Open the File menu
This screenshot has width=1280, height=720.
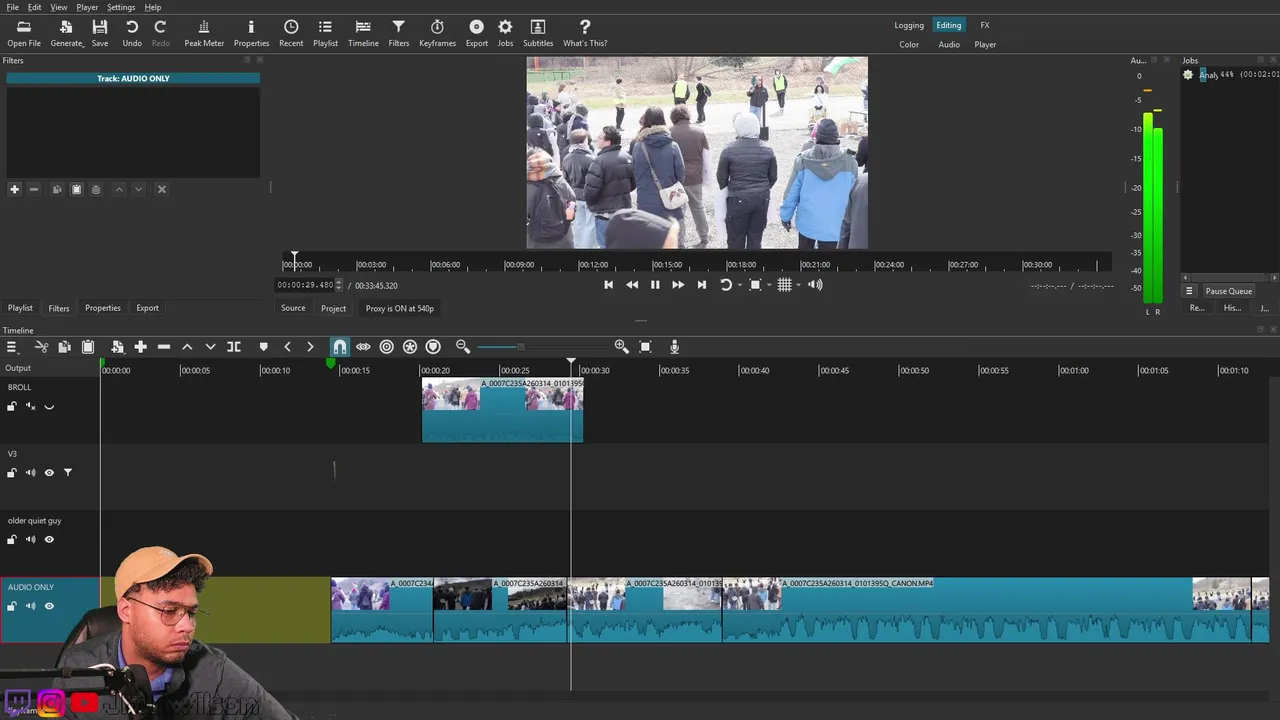12,7
